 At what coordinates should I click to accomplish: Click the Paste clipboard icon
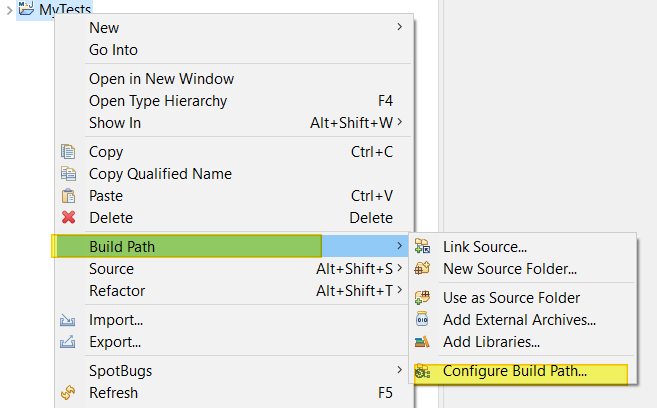pos(68,196)
